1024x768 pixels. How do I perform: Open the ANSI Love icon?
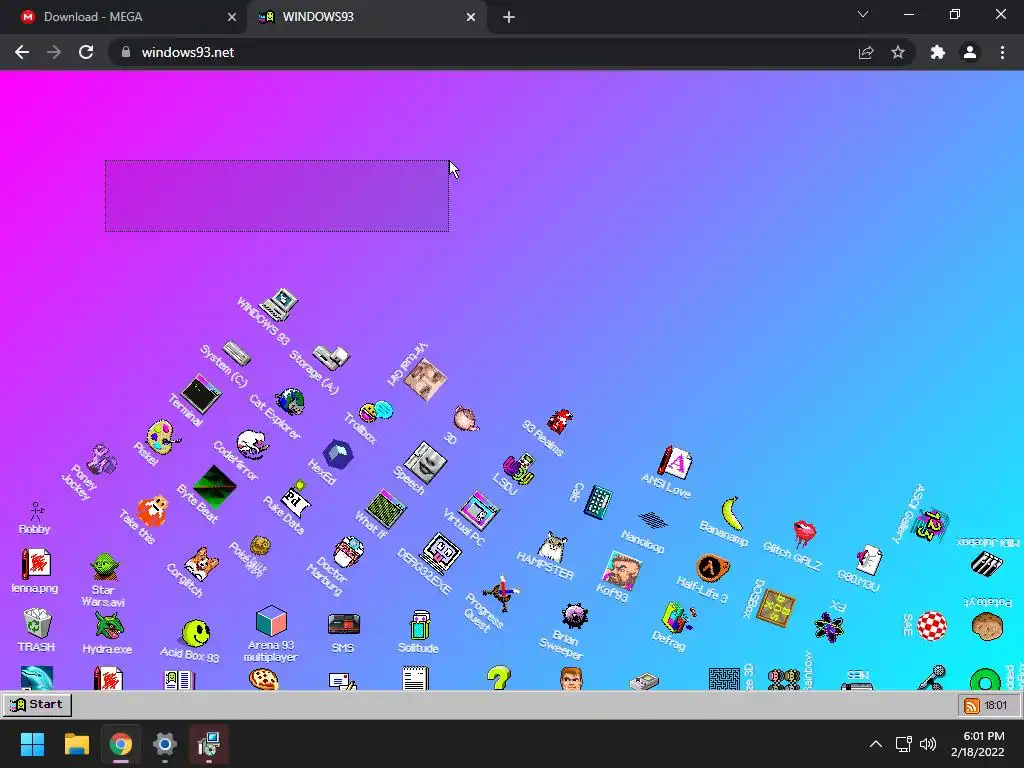[675, 463]
